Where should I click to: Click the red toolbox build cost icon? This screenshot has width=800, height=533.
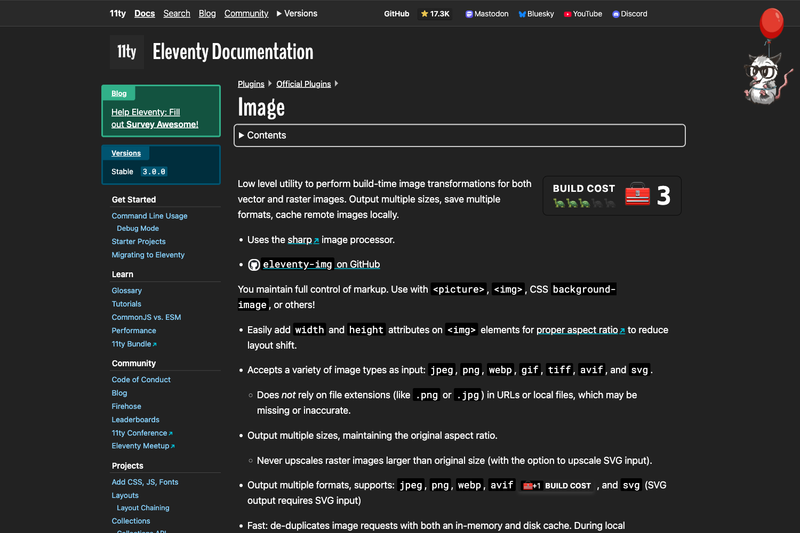pos(637,194)
